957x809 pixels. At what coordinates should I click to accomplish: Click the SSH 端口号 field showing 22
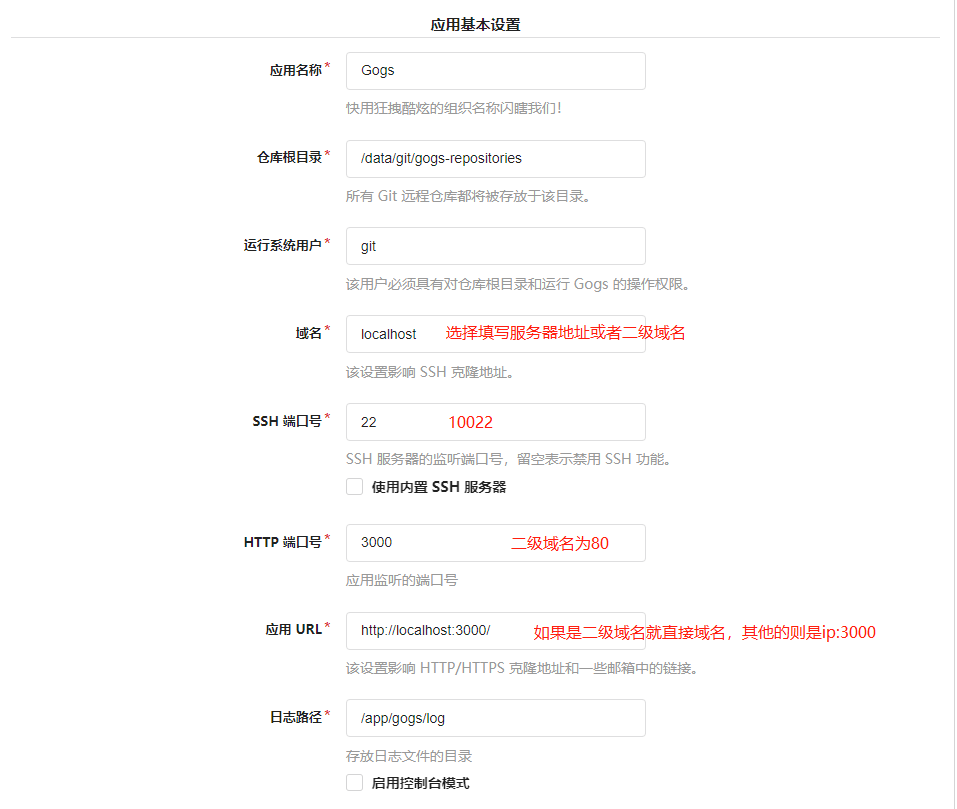(496, 422)
